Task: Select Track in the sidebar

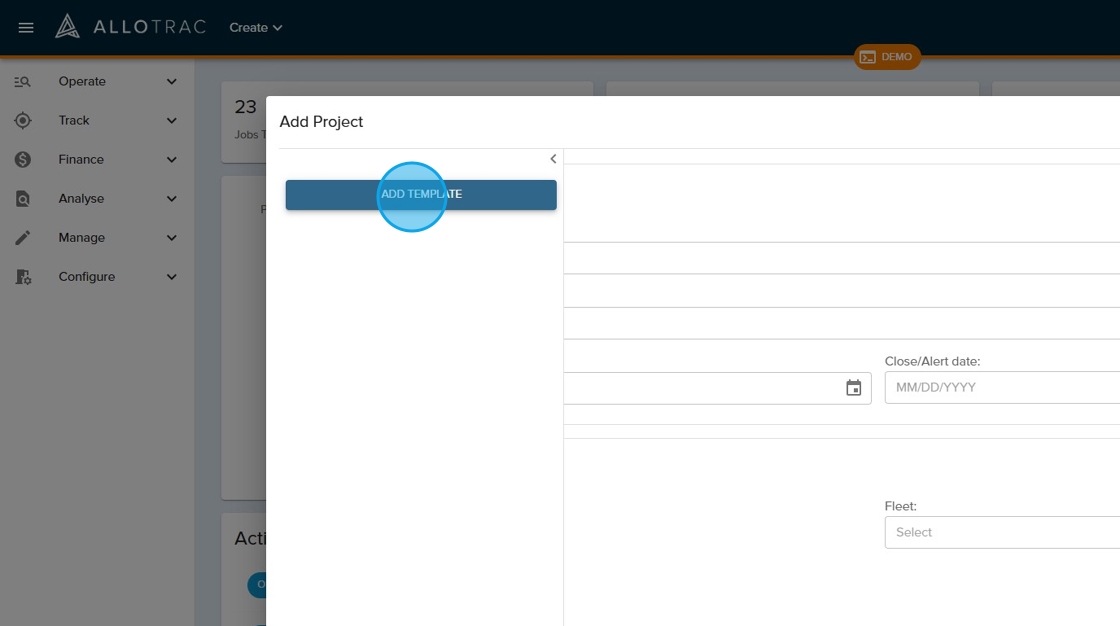Action: (x=74, y=121)
